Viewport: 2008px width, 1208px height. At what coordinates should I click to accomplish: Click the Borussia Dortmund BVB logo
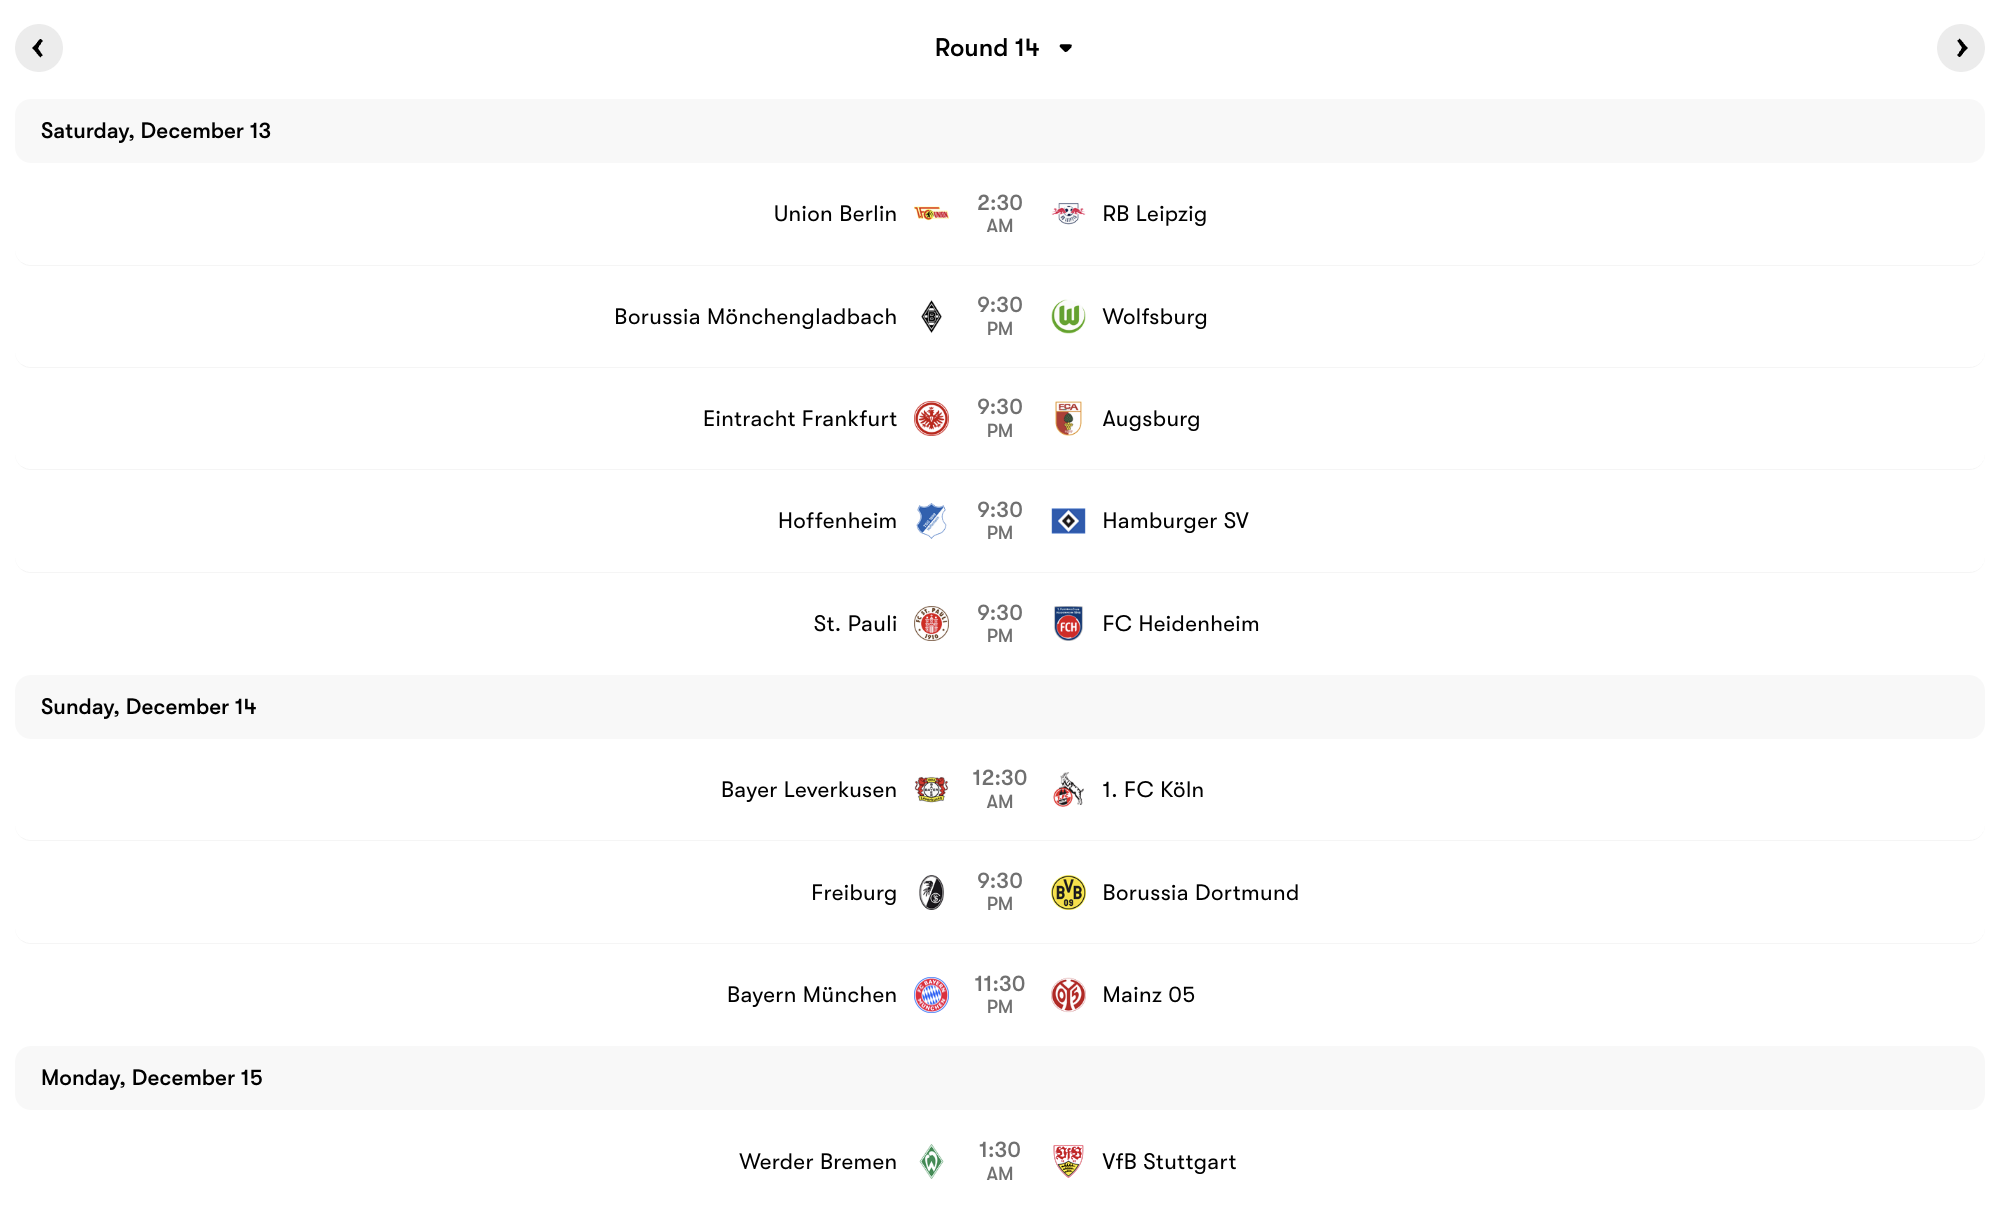pyautogui.click(x=1070, y=891)
